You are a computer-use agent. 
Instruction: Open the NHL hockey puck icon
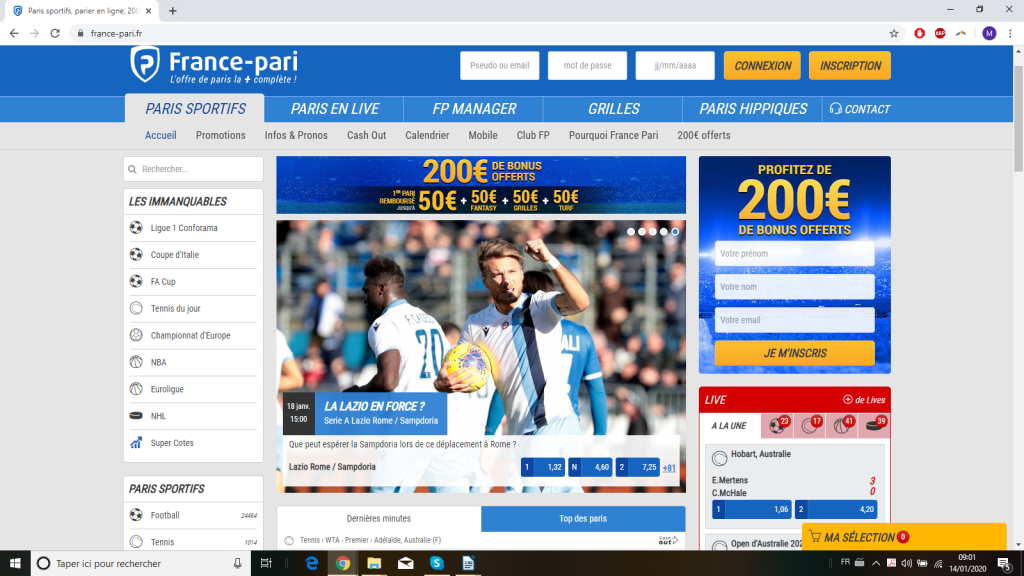point(136,415)
